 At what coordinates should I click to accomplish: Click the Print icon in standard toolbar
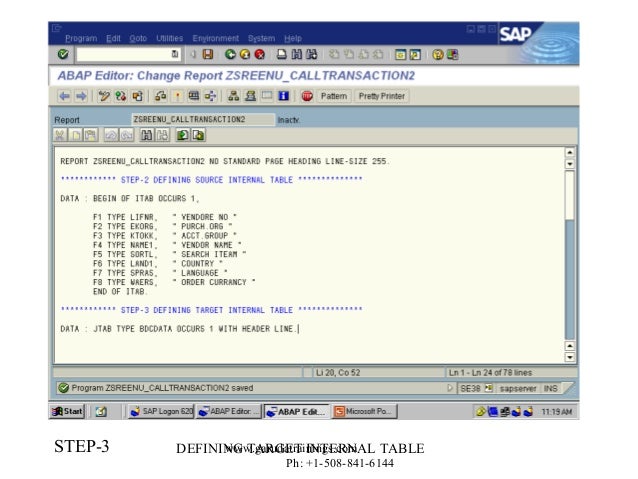tap(282, 54)
